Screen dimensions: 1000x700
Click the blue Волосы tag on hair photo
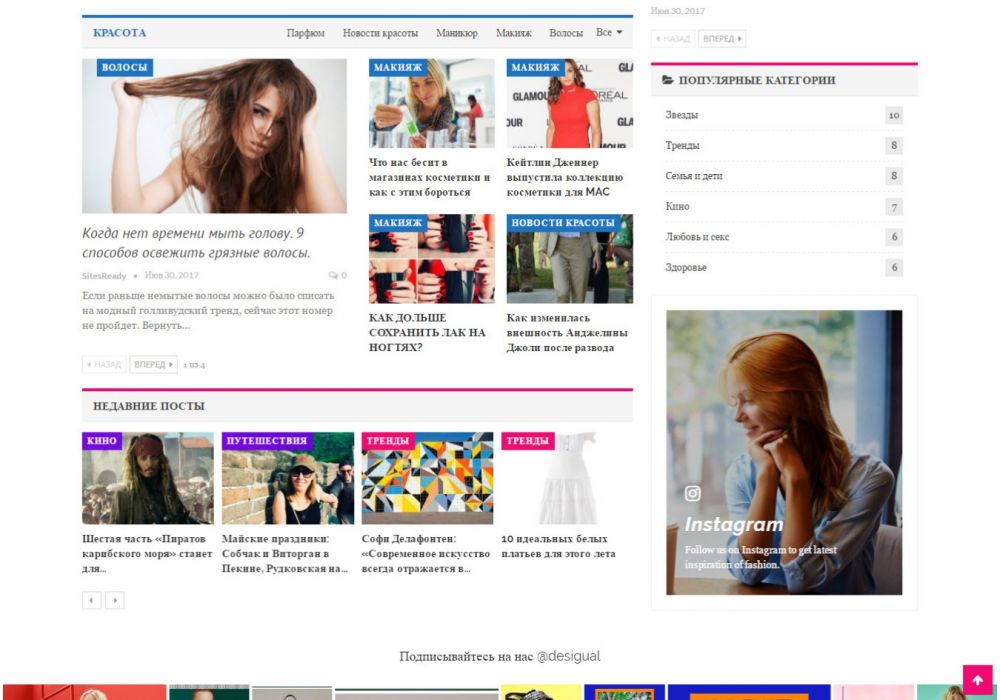click(125, 68)
